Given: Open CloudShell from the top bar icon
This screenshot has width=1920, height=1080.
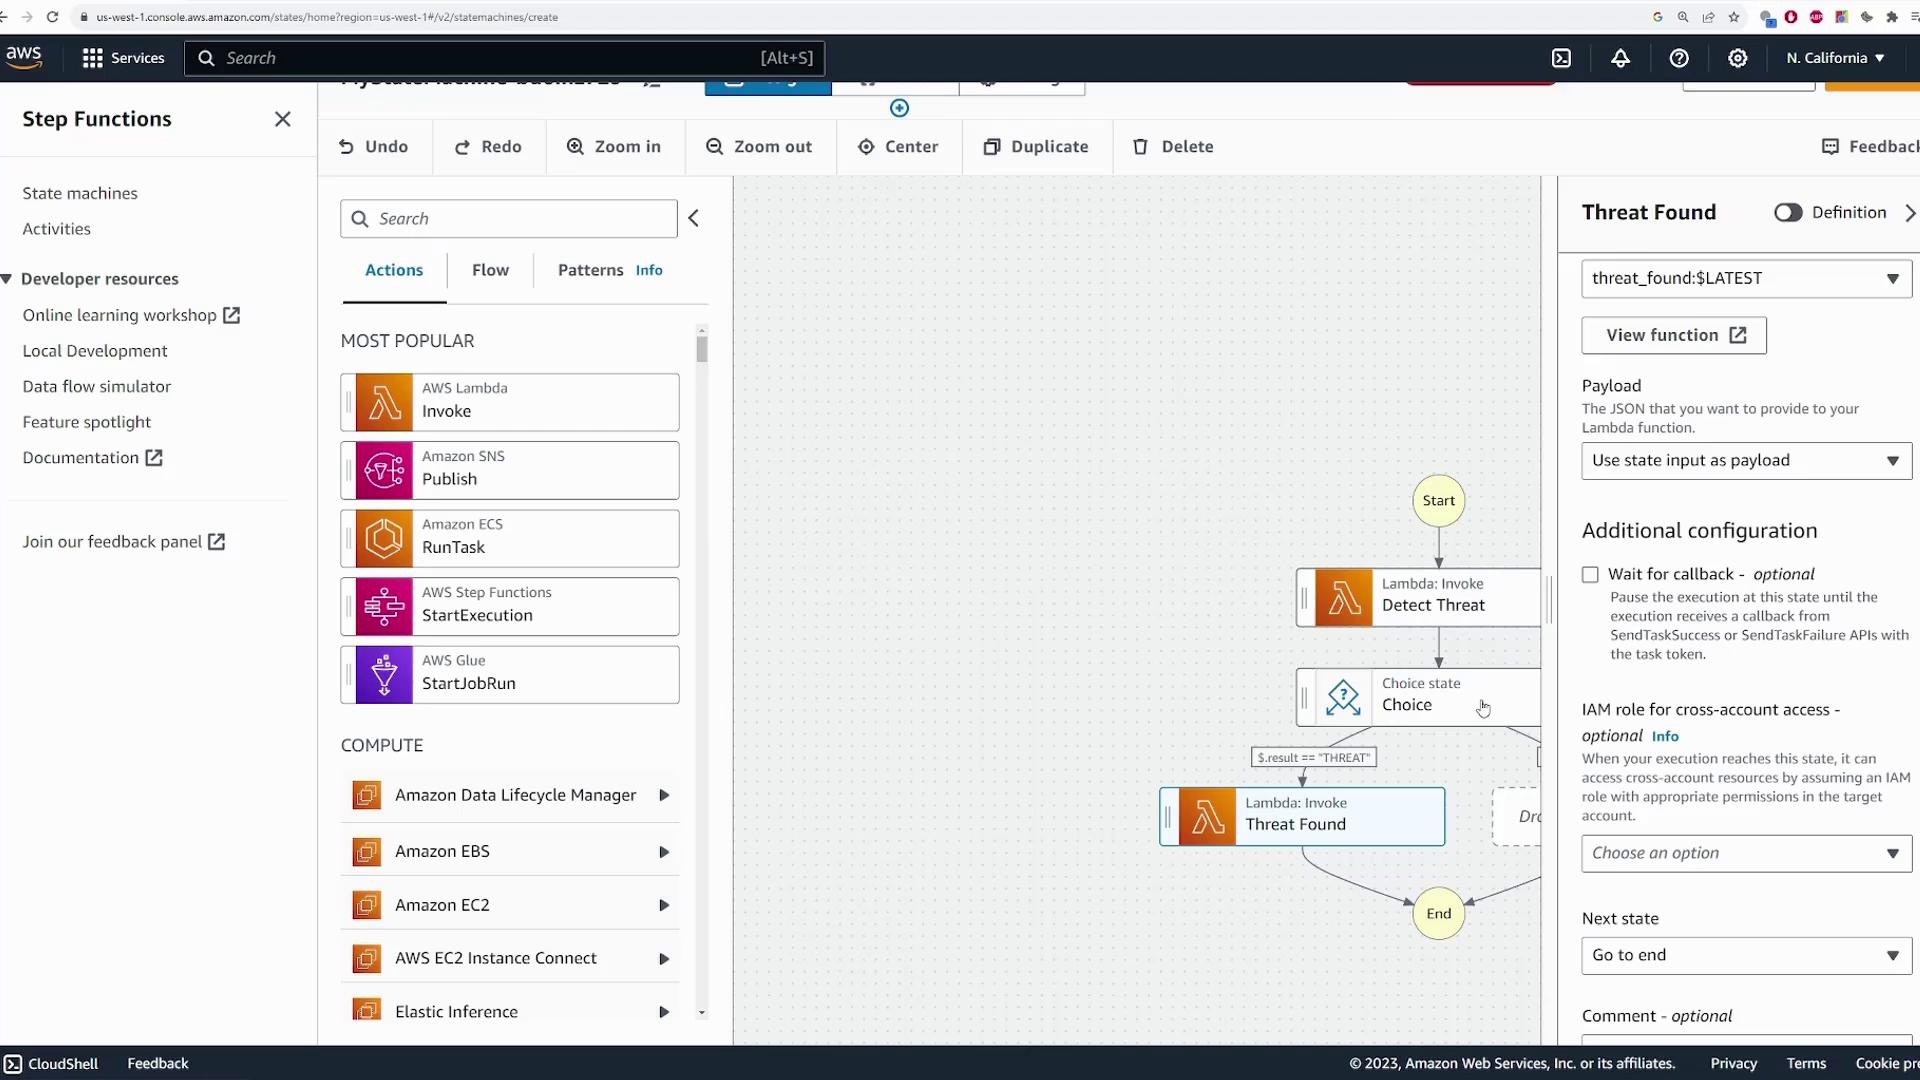Looking at the screenshot, I should pyautogui.click(x=1561, y=58).
